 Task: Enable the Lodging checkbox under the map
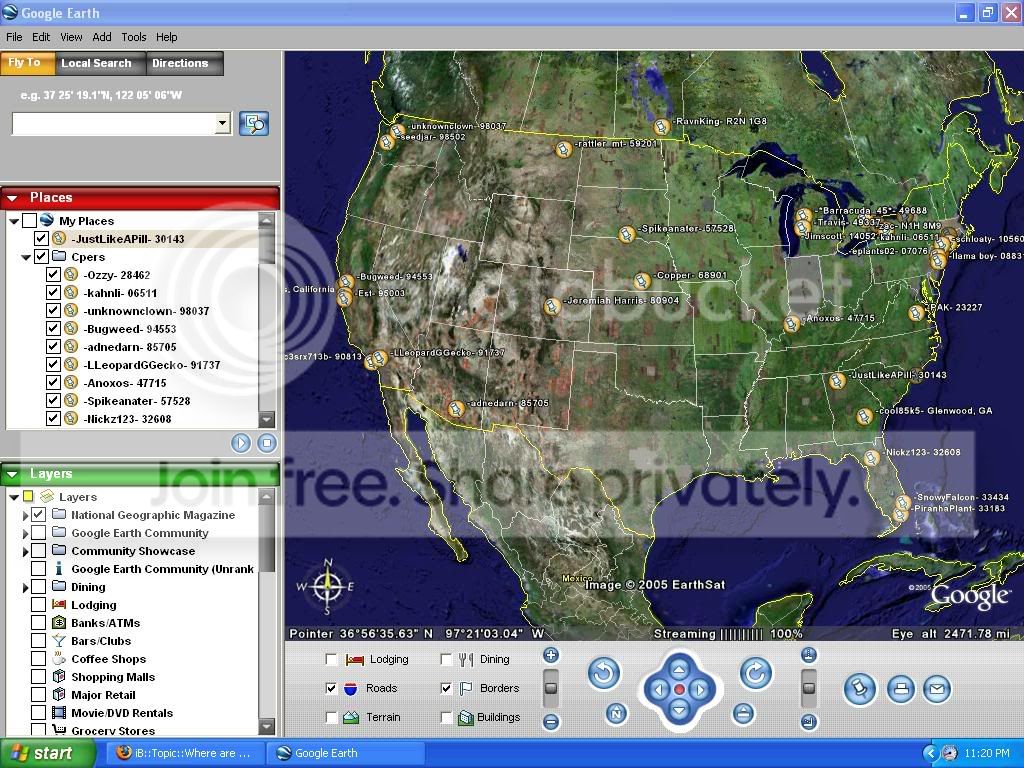[331, 660]
